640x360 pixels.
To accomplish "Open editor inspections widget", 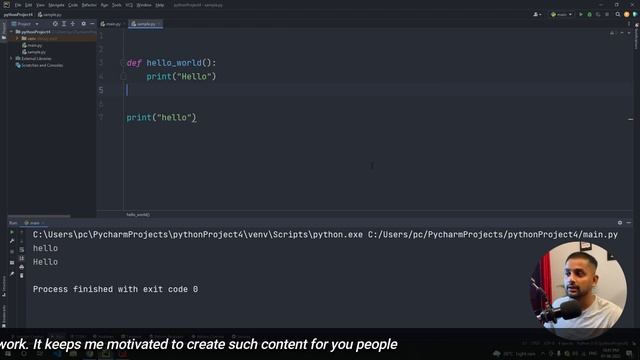I will (x=612, y=33).
